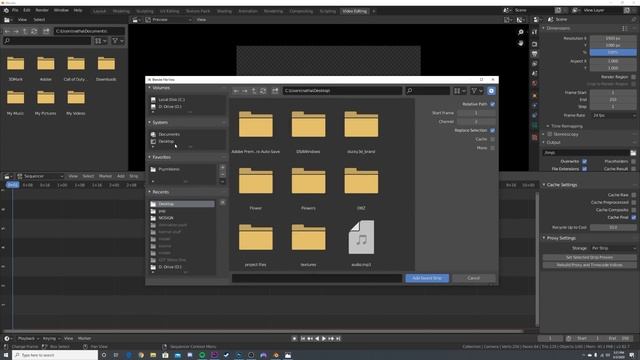Clear the Recents list icon
Viewport: 640px width, 360px height.
coord(222,203)
